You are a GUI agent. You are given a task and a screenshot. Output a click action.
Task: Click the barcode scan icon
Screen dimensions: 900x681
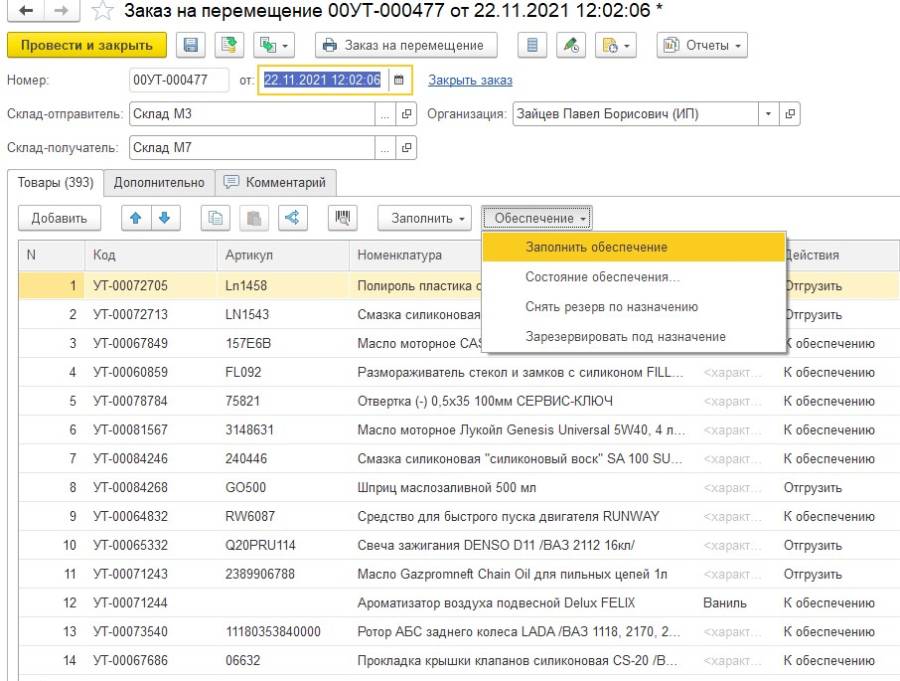[344, 217]
